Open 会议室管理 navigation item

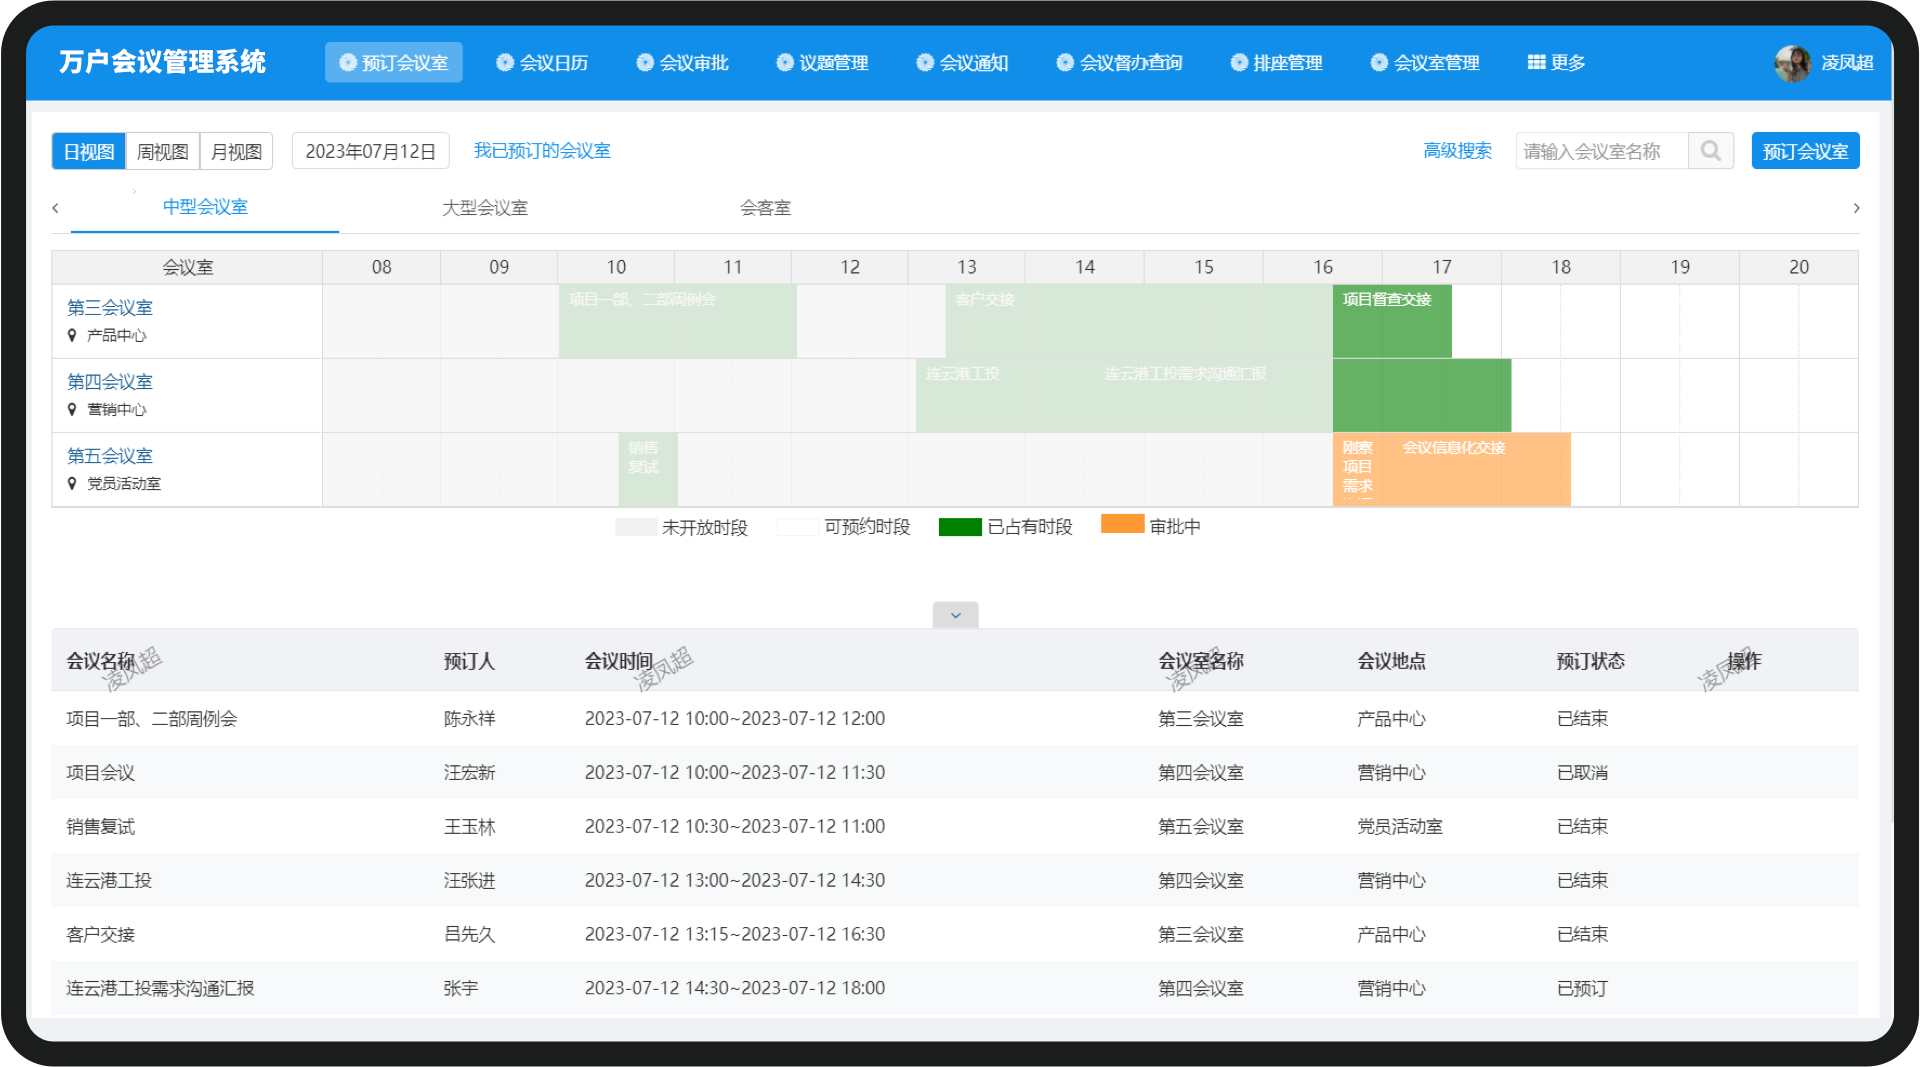tap(1425, 63)
